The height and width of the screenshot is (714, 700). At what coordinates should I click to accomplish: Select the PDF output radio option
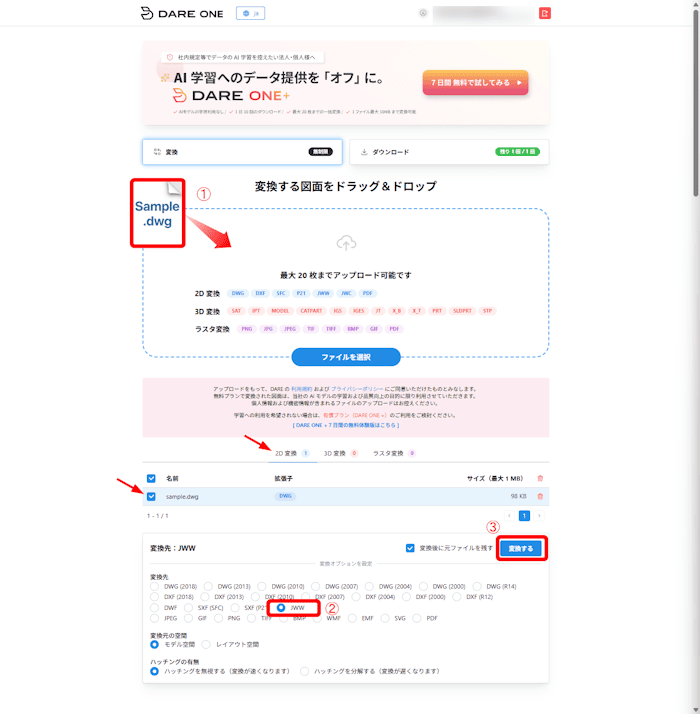[x=417, y=618]
